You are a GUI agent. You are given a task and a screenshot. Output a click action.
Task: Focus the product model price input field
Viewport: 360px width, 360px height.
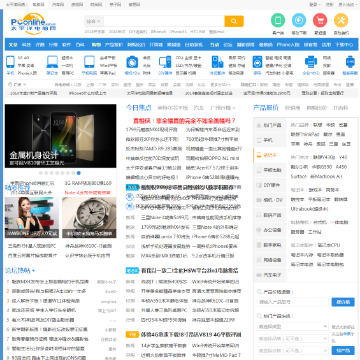(293, 302)
